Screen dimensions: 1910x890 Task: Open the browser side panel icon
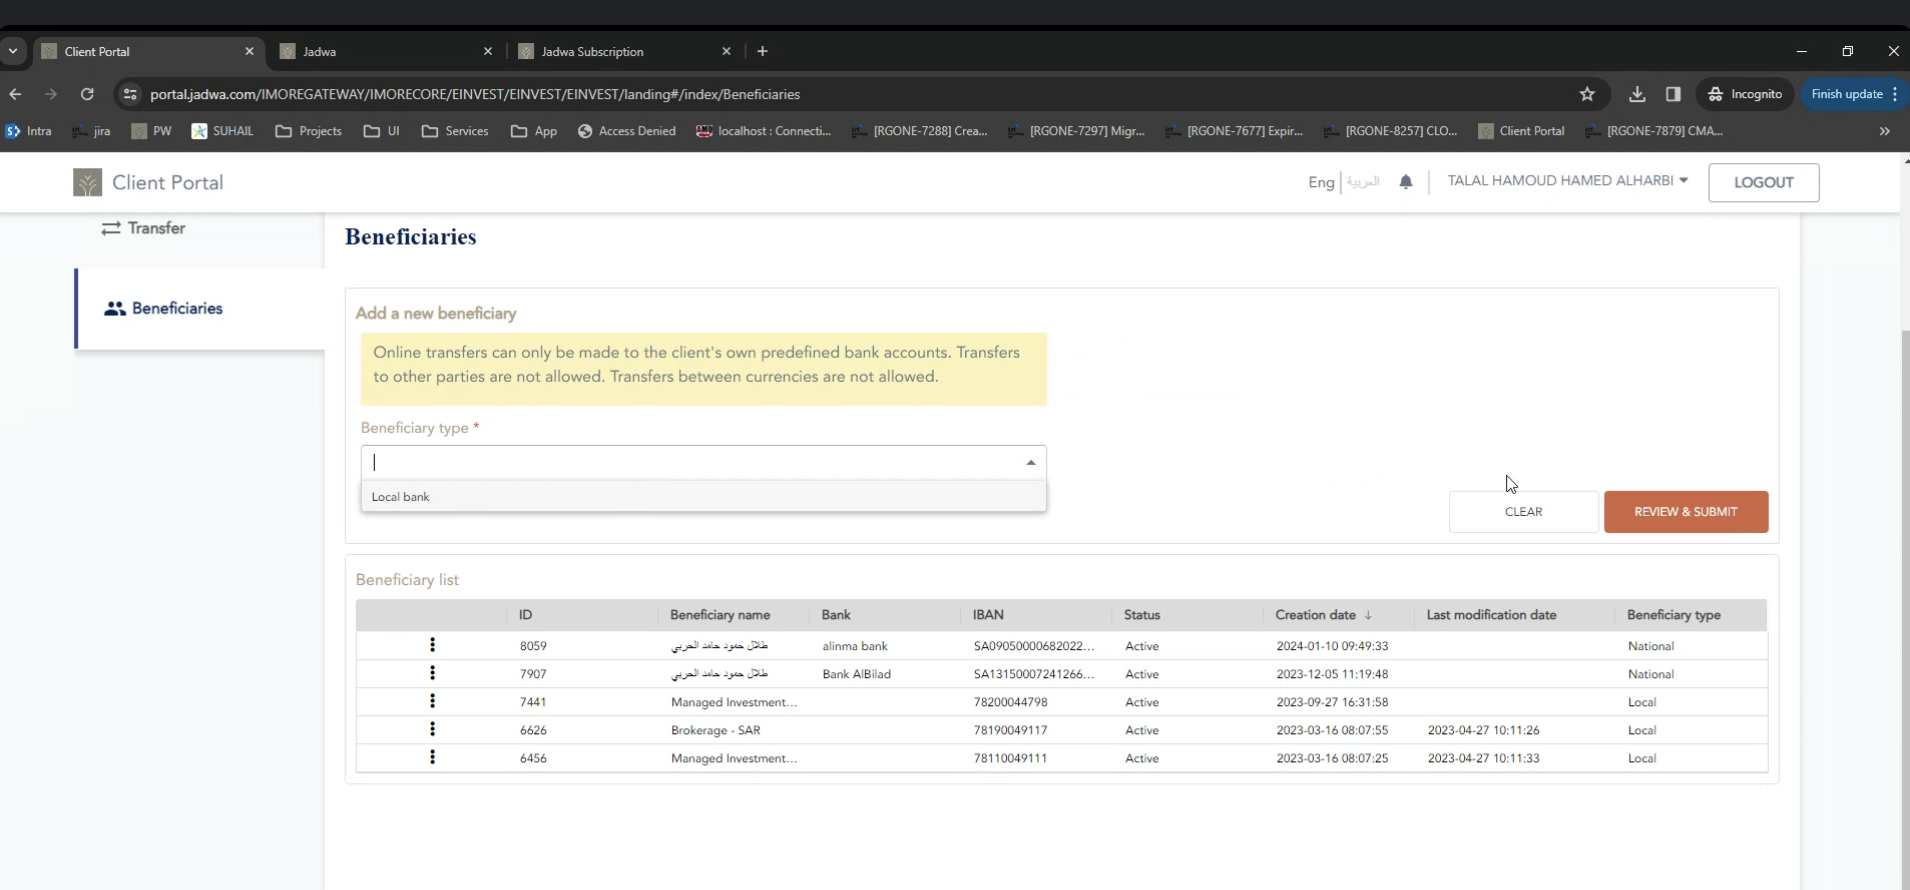coord(1673,94)
